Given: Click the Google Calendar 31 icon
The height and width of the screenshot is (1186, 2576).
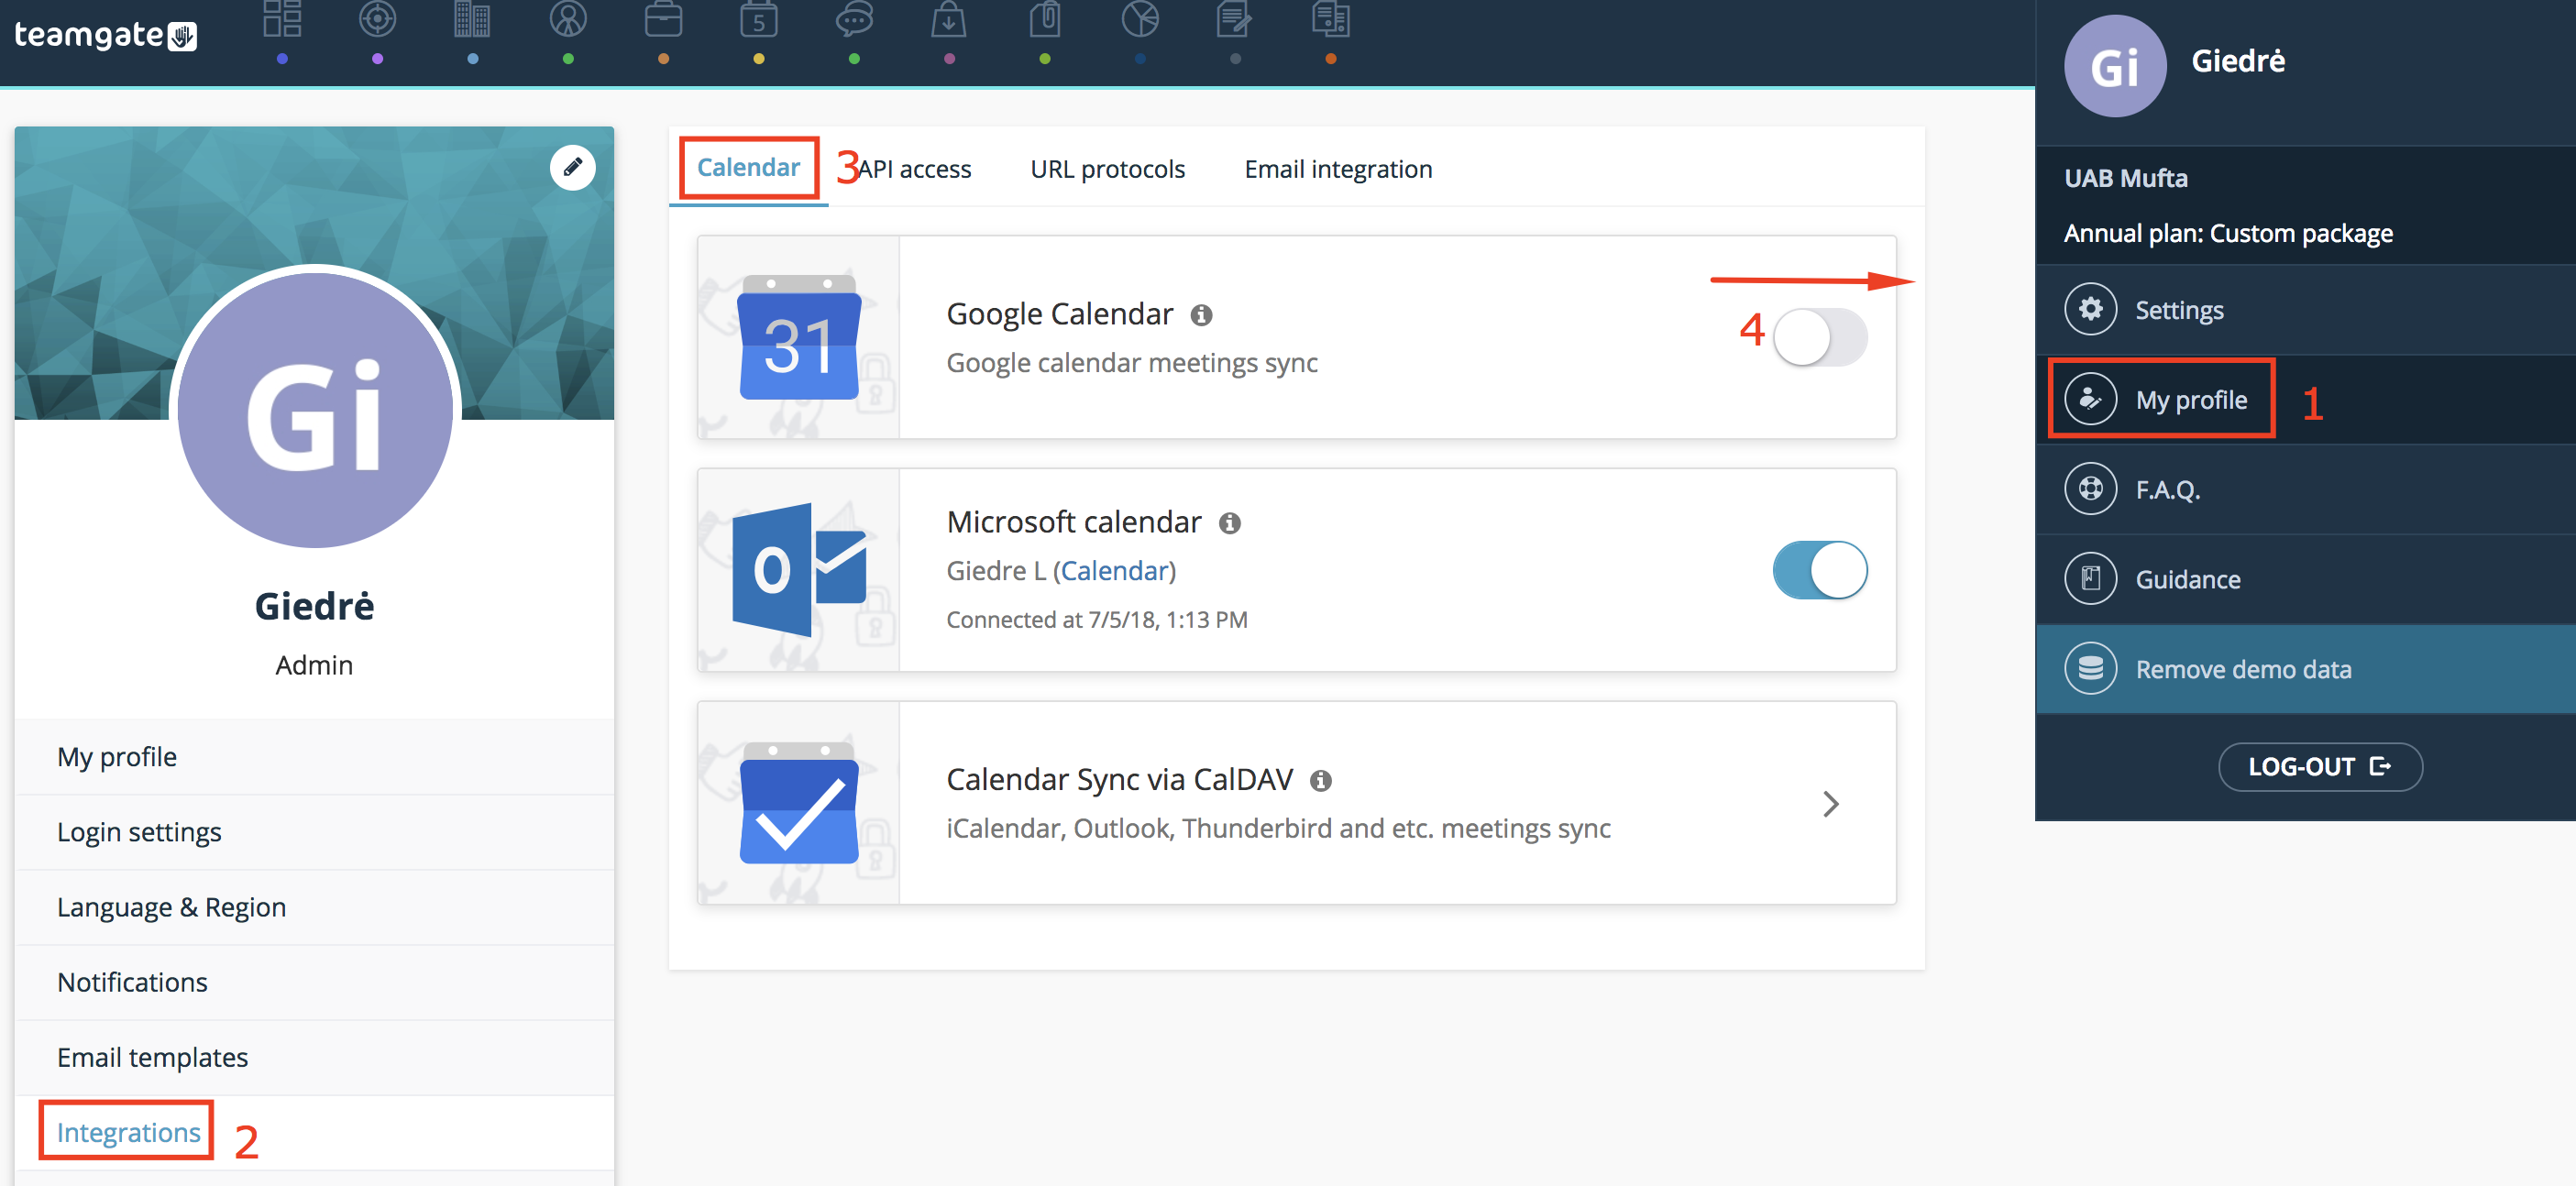Looking at the screenshot, I should click(799, 338).
